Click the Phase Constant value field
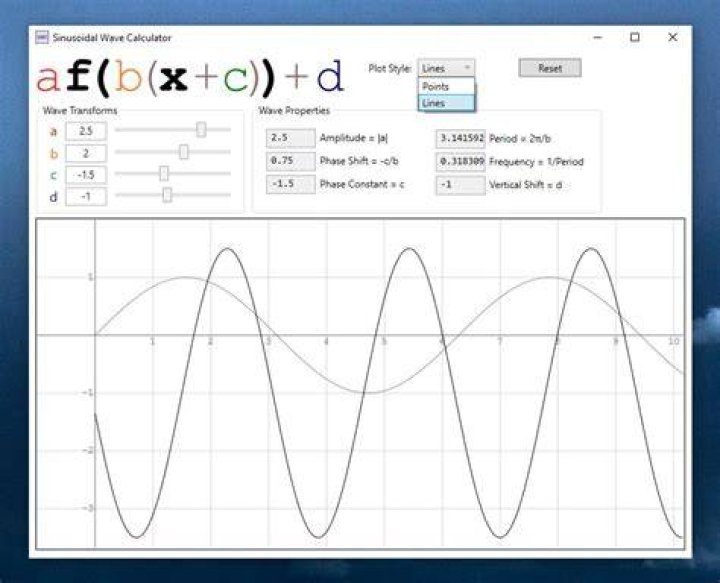 [291, 185]
